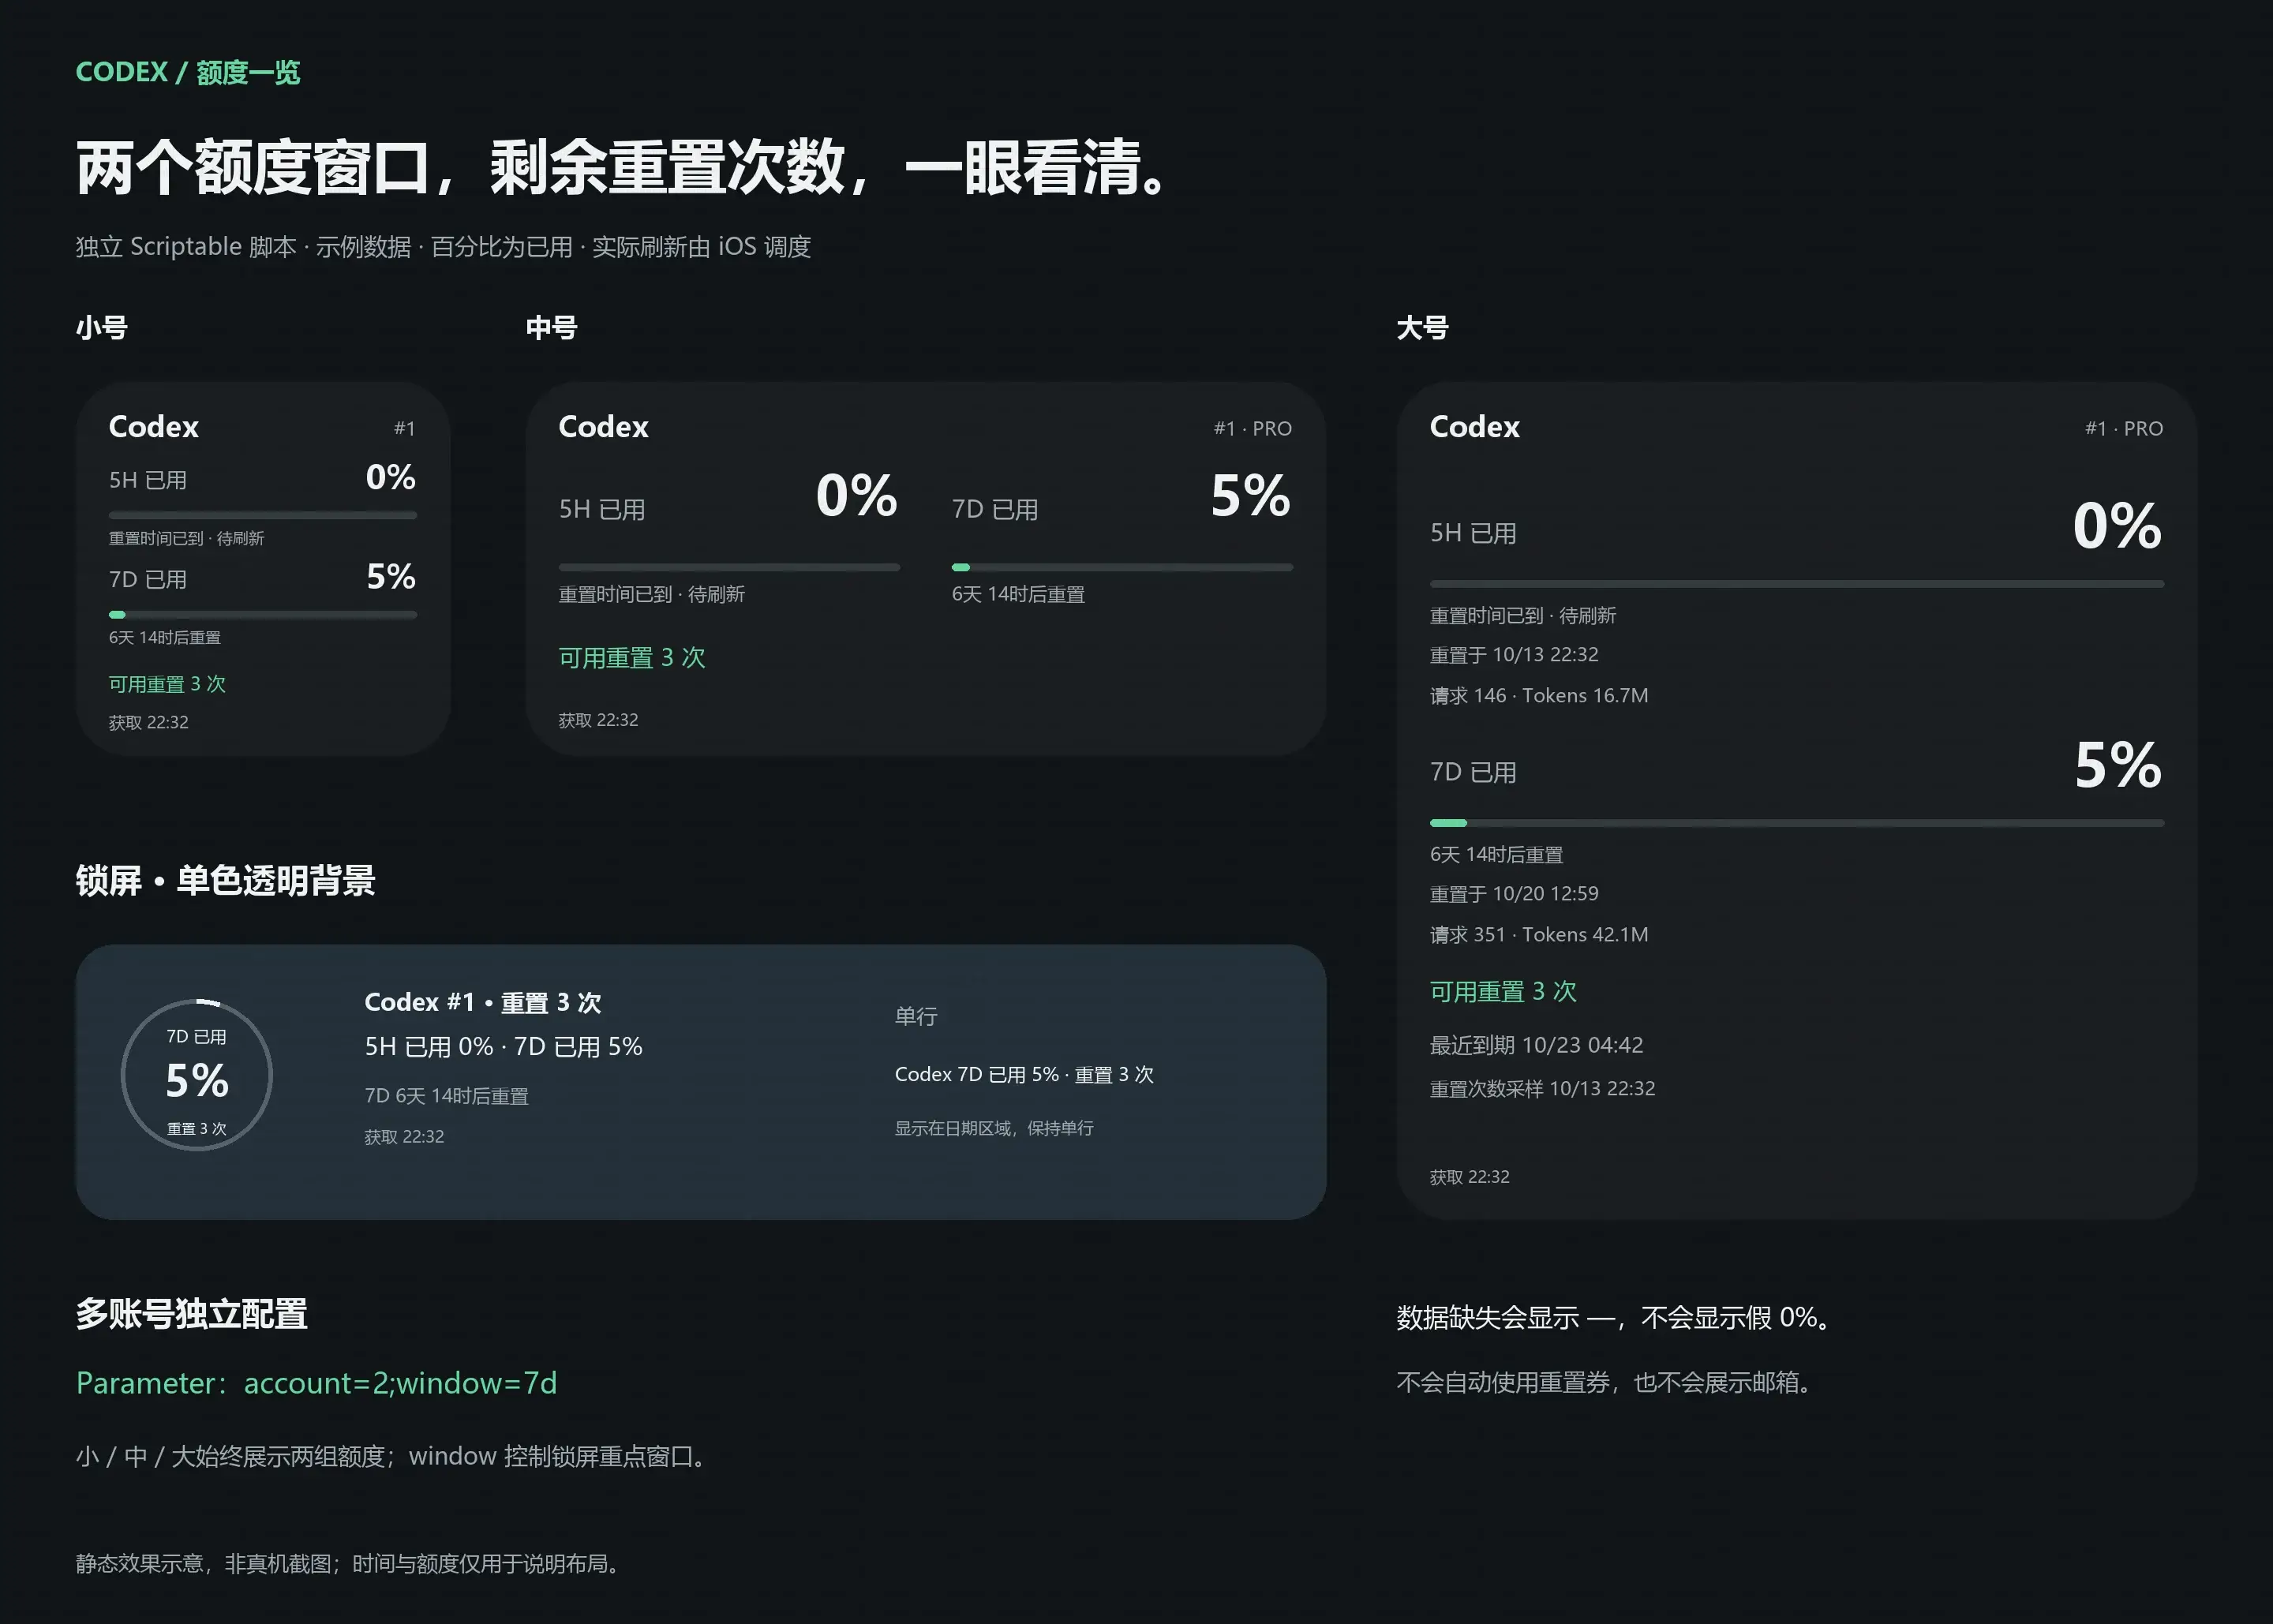
Task: Click '请求 146 · Tokens 16.7M' in the large widget
Action: click(x=1539, y=695)
